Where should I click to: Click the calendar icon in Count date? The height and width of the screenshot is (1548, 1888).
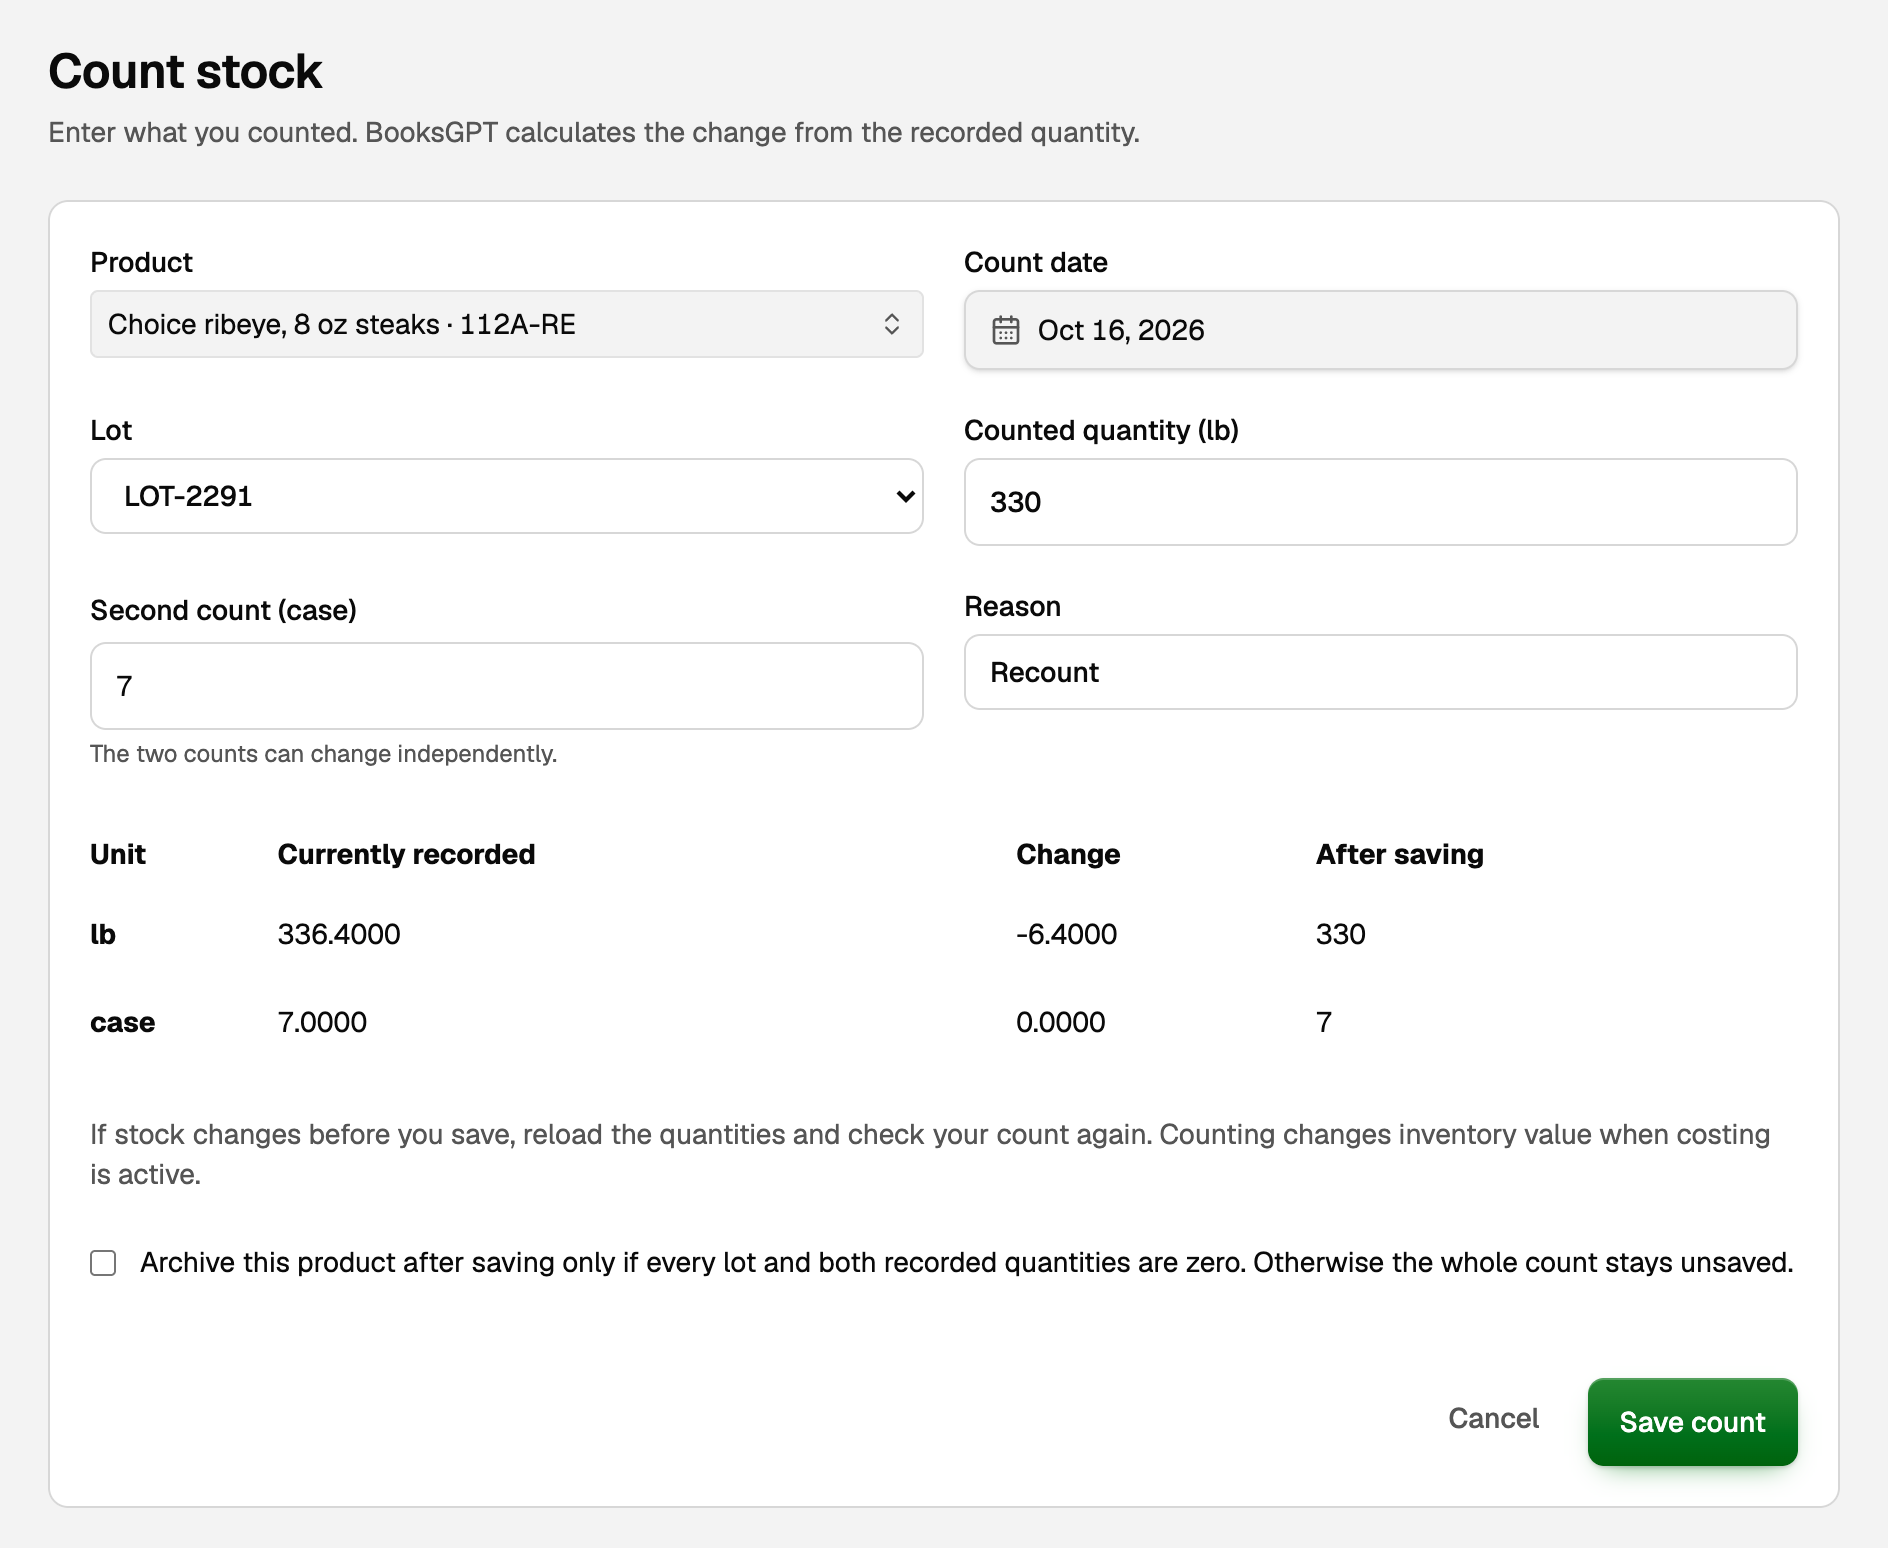[1005, 330]
